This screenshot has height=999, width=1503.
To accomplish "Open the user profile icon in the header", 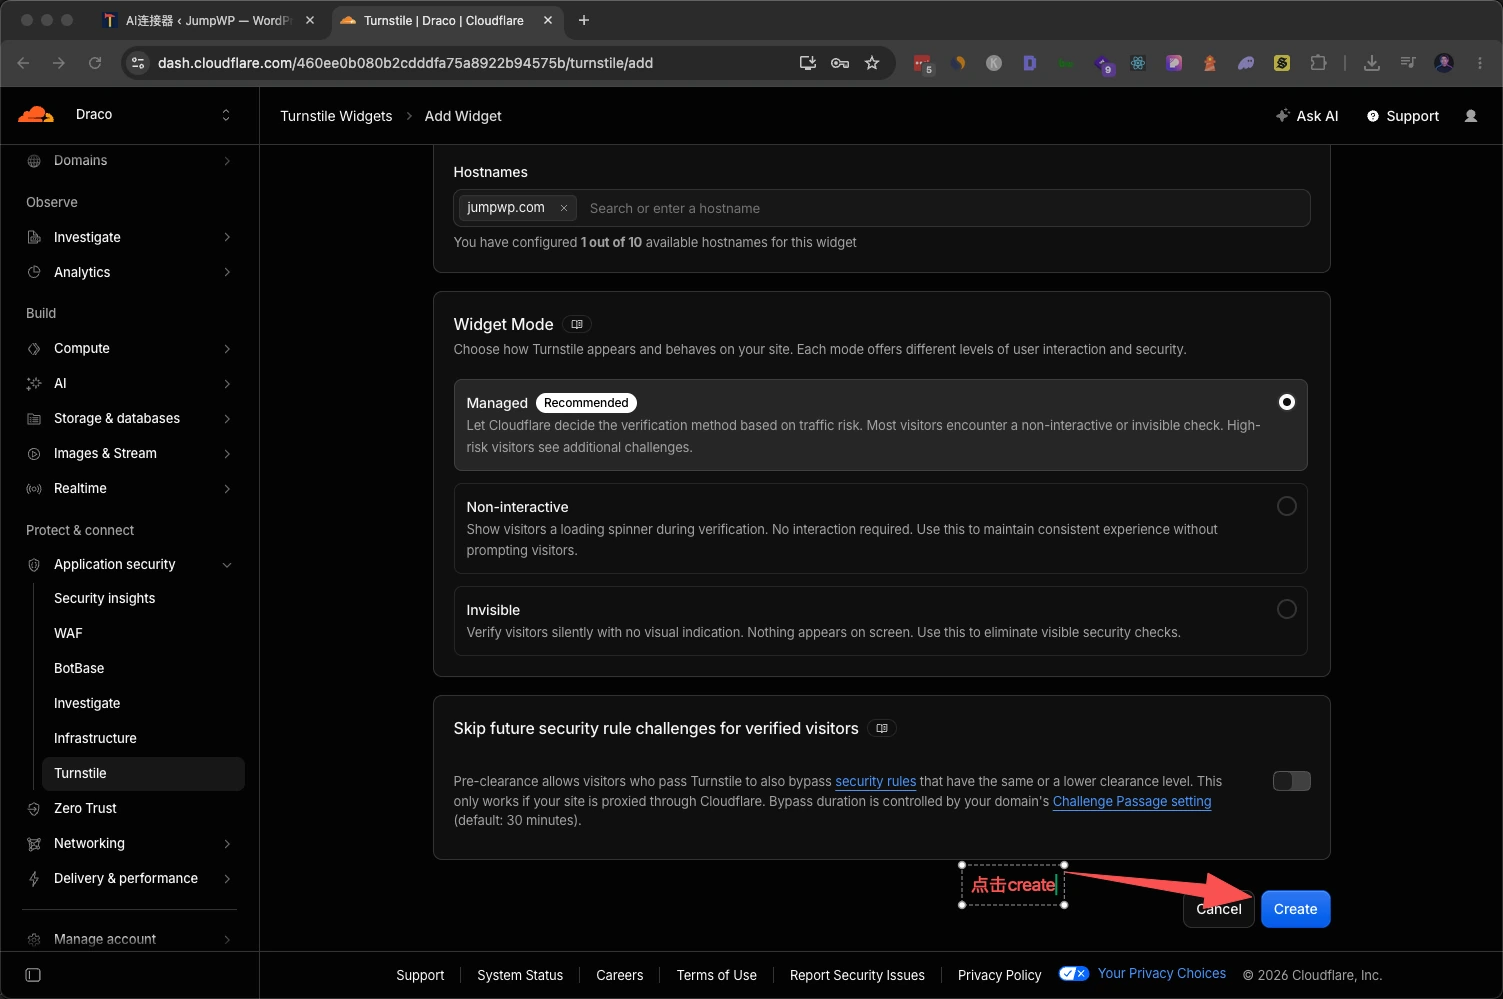I will (1471, 116).
